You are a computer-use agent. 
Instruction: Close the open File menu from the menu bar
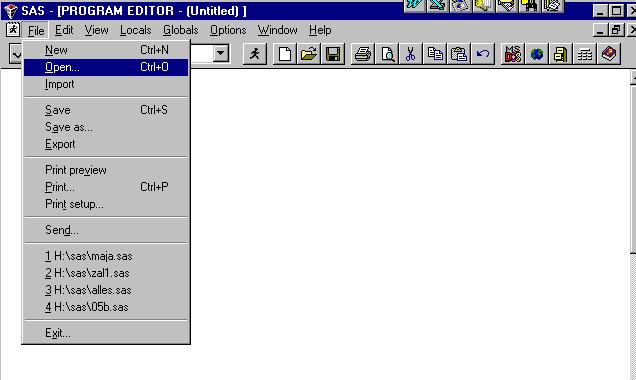[36, 30]
